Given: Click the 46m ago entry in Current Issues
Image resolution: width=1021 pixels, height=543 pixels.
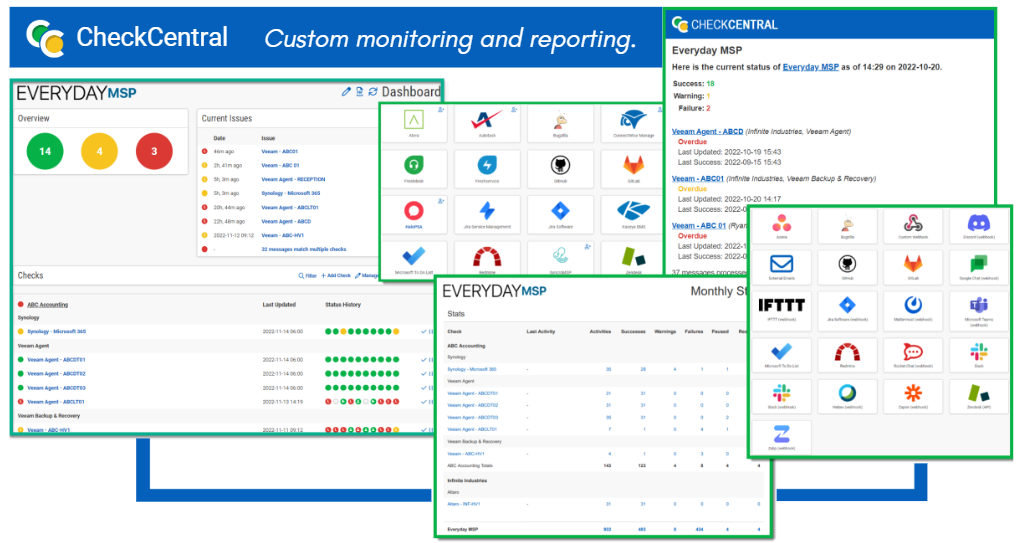Looking at the screenshot, I should coord(223,152).
